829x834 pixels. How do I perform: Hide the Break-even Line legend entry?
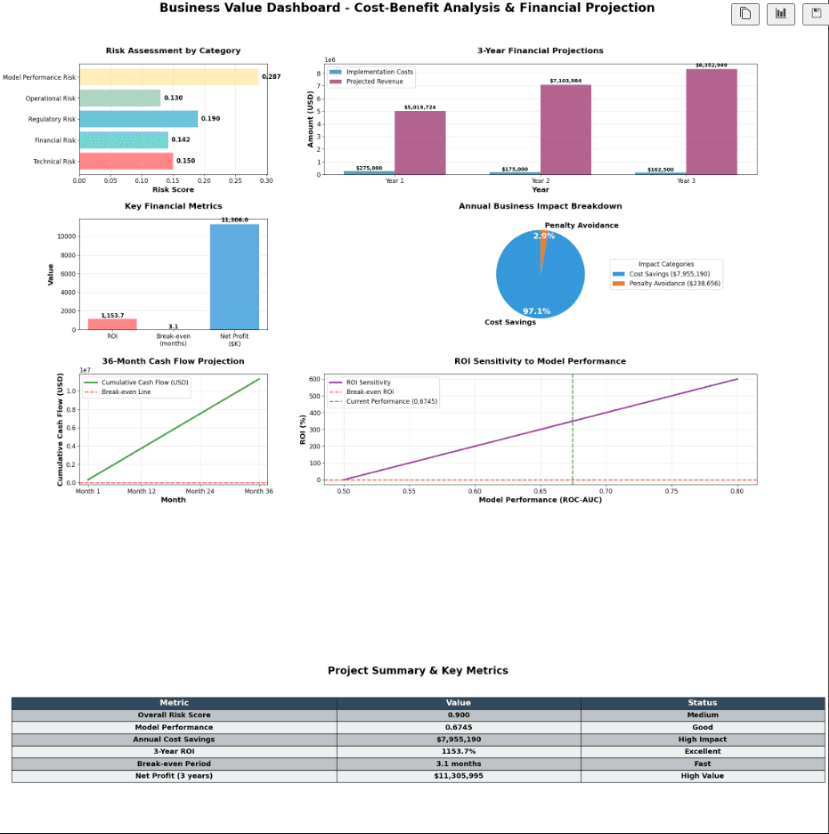coord(126,392)
